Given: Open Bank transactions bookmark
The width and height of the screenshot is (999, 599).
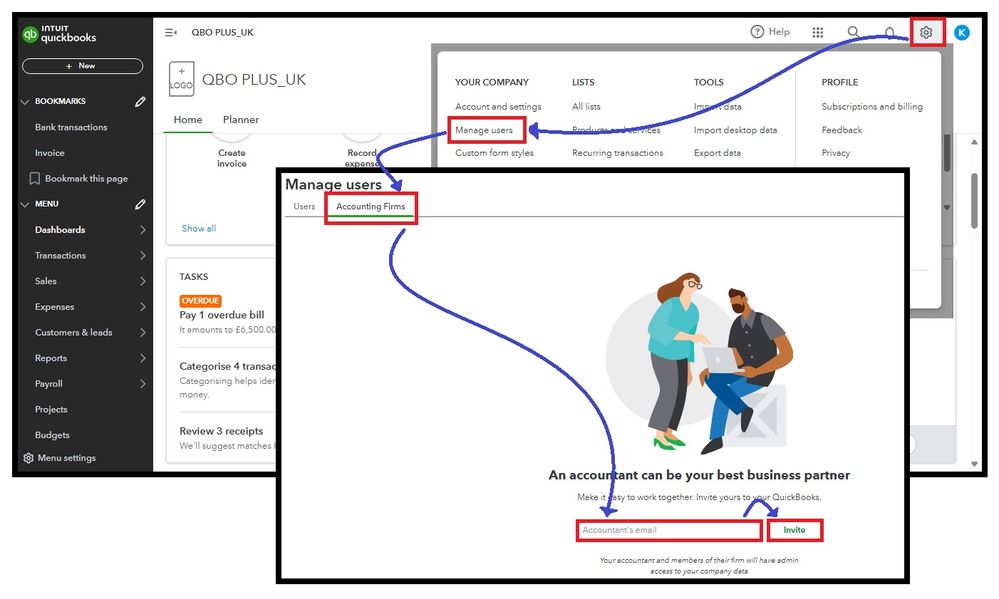Looking at the screenshot, I should [x=71, y=127].
